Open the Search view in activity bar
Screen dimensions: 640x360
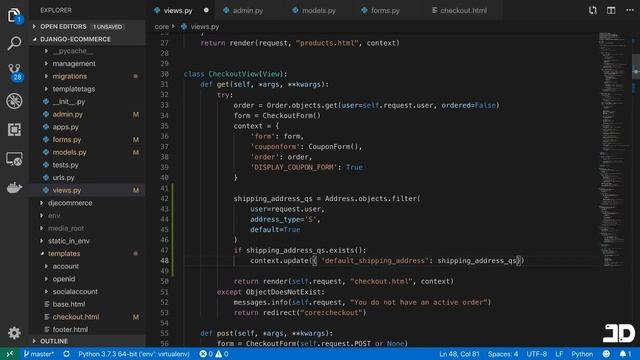pyautogui.click(x=14, y=43)
